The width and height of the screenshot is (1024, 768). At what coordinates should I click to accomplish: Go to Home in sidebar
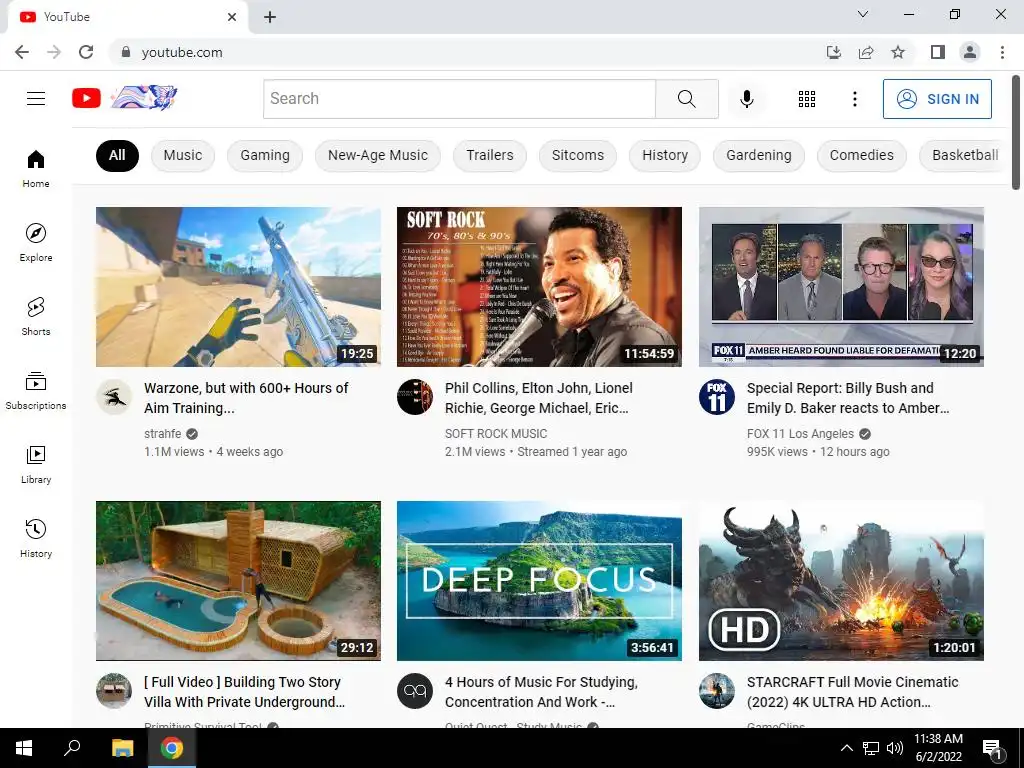[x=36, y=168]
